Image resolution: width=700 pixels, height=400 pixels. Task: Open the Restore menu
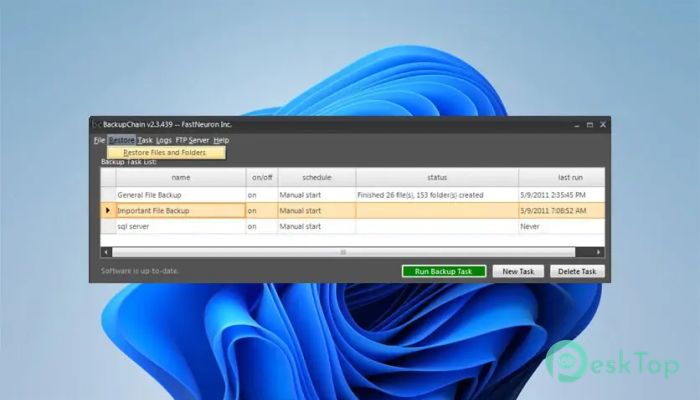pyautogui.click(x=121, y=140)
